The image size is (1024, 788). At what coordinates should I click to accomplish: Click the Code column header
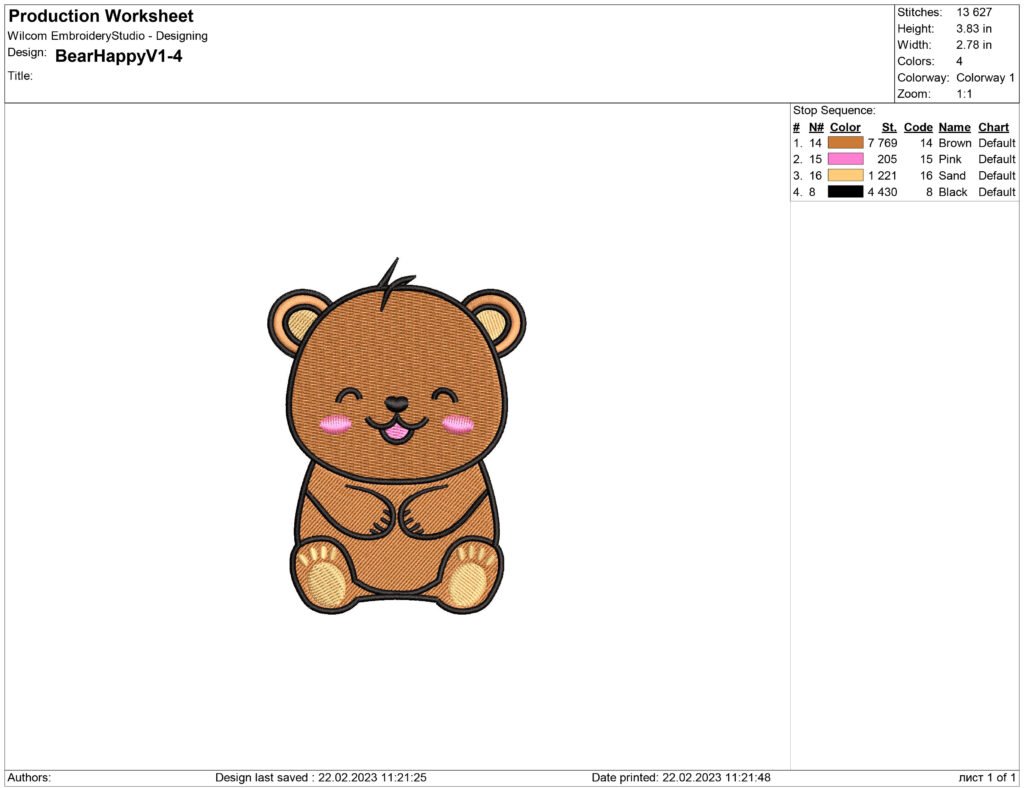tap(918, 127)
